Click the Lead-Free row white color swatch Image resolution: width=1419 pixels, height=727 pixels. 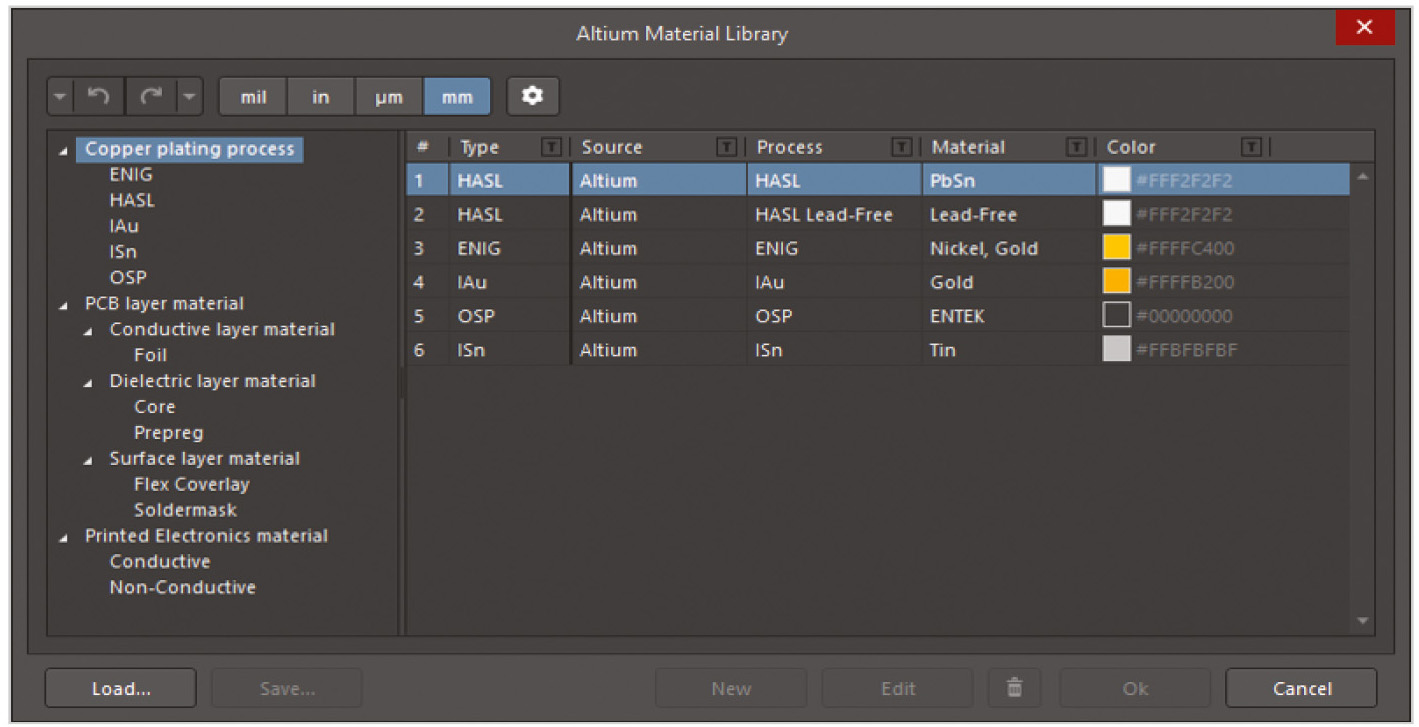(x=1116, y=214)
